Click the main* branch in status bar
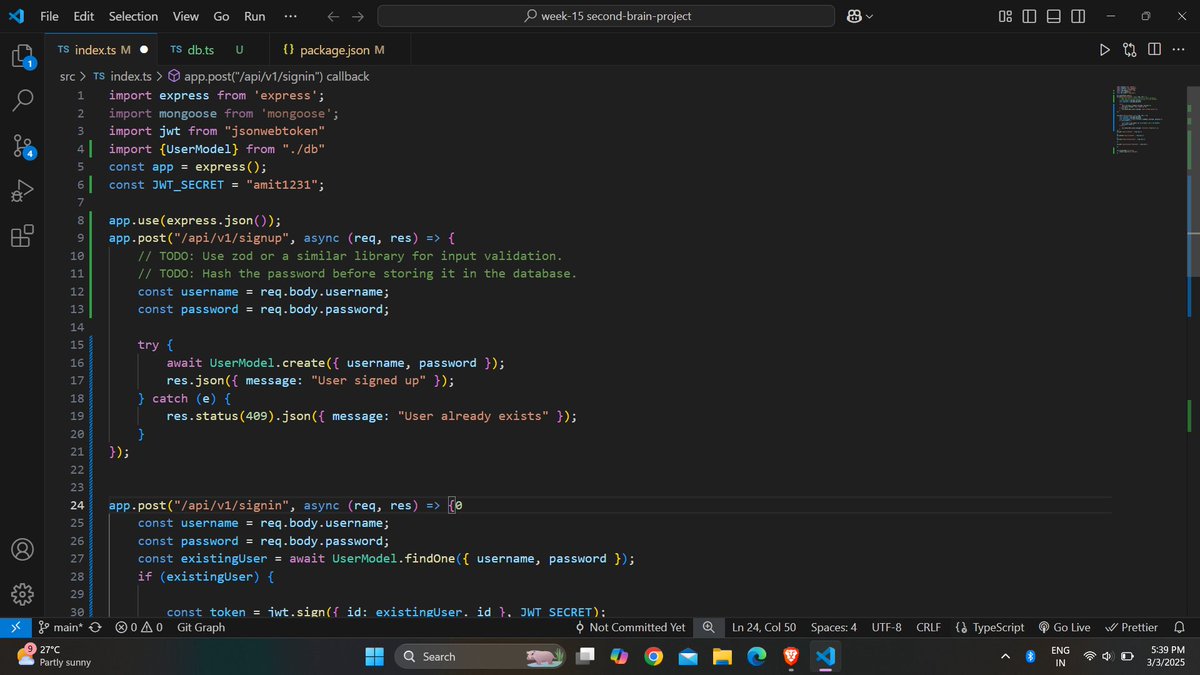1200x675 pixels. pos(60,627)
